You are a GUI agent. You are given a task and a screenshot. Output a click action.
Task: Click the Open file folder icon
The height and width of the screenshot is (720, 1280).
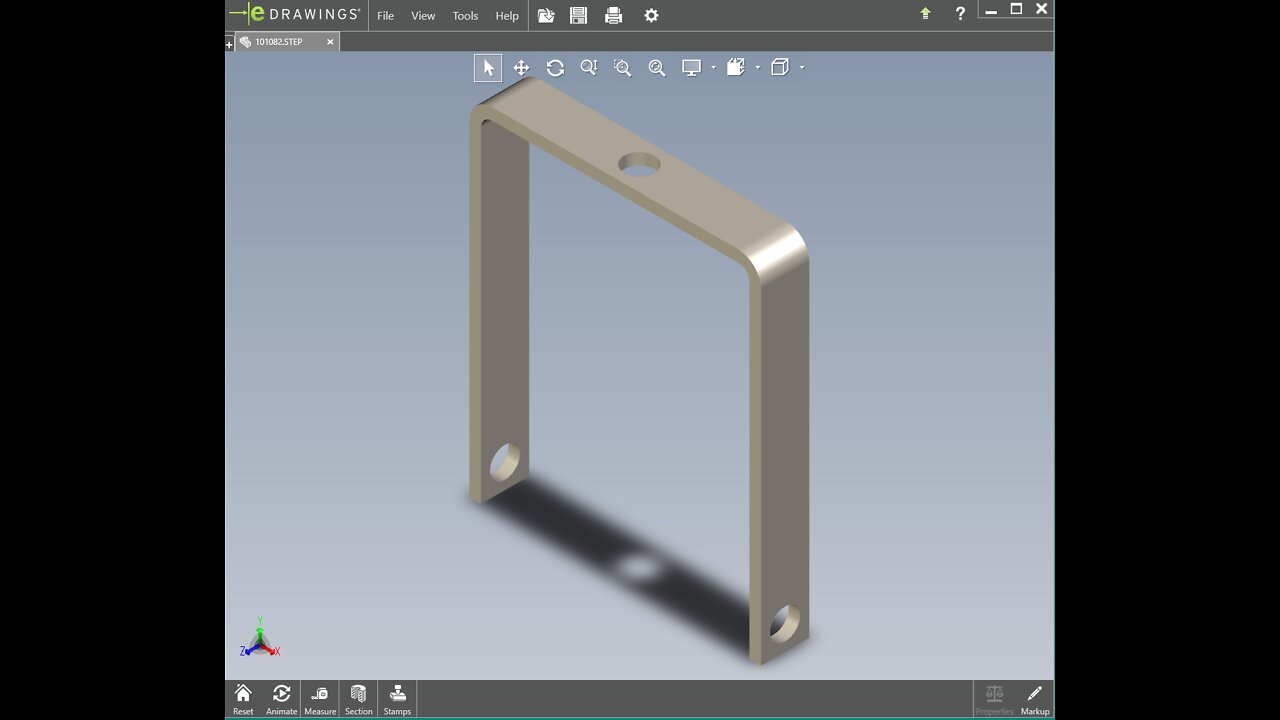(x=546, y=15)
